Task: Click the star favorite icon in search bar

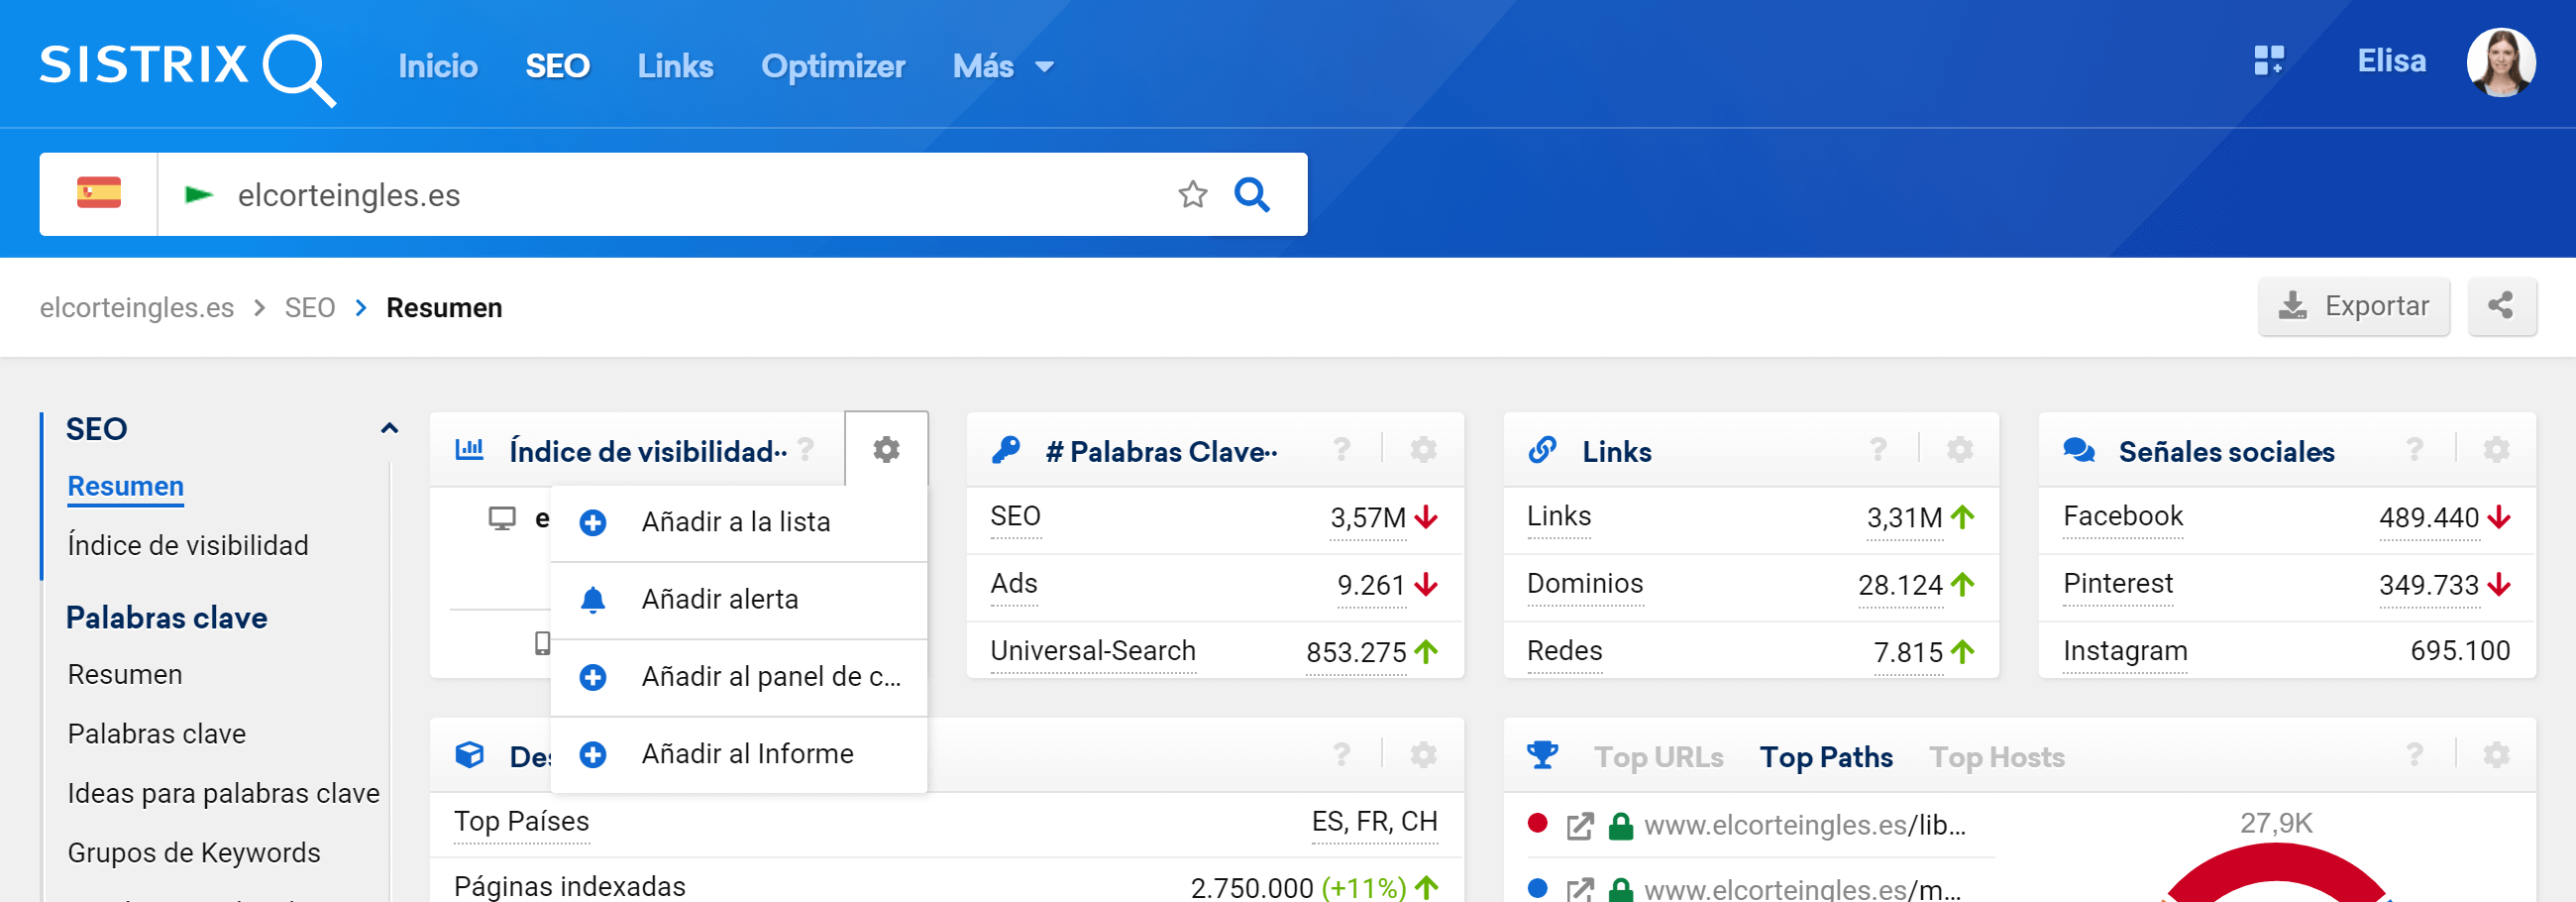Action: point(1192,194)
